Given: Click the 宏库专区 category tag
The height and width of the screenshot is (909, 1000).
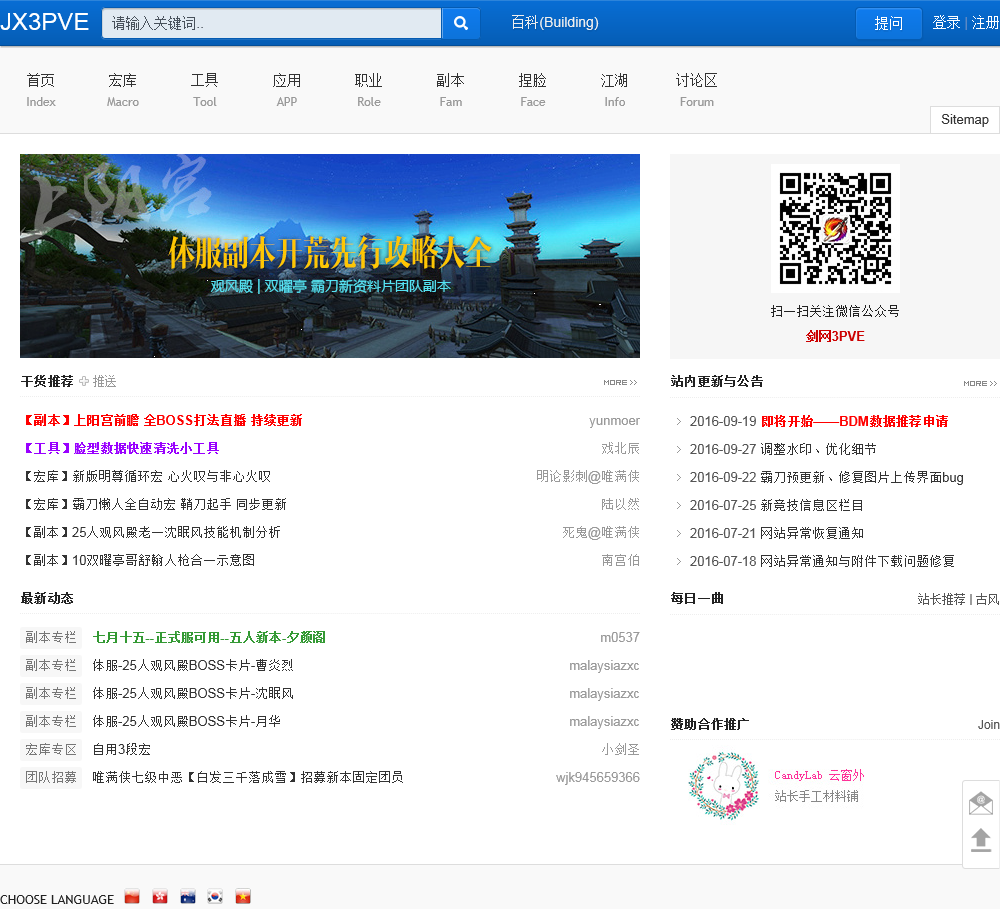Looking at the screenshot, I should (50, 750).
